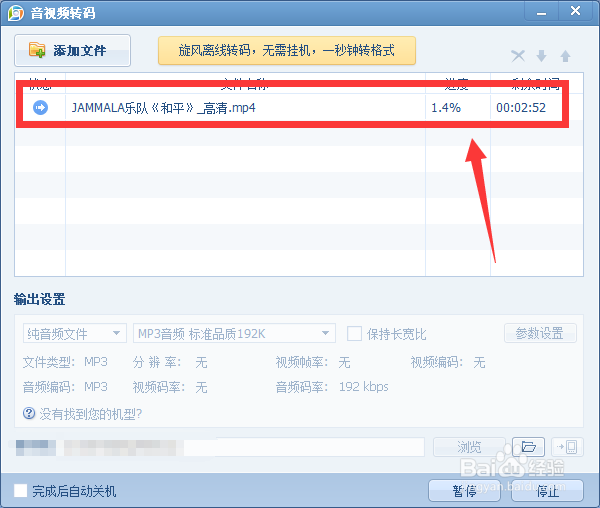The height and width of the screenshot is (508, 600).
Task: Close the 音视频转码 window
Action: (x=575, y=11)
